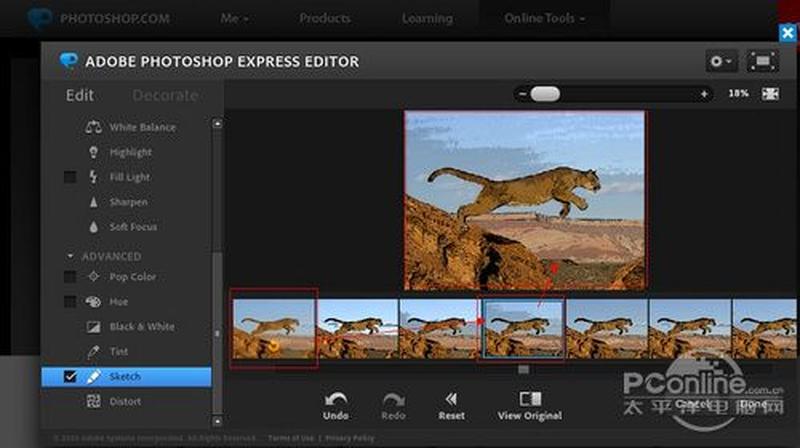Open the Online Tools dropdown
Screen dimensions: 800x448
coord(544,18)
